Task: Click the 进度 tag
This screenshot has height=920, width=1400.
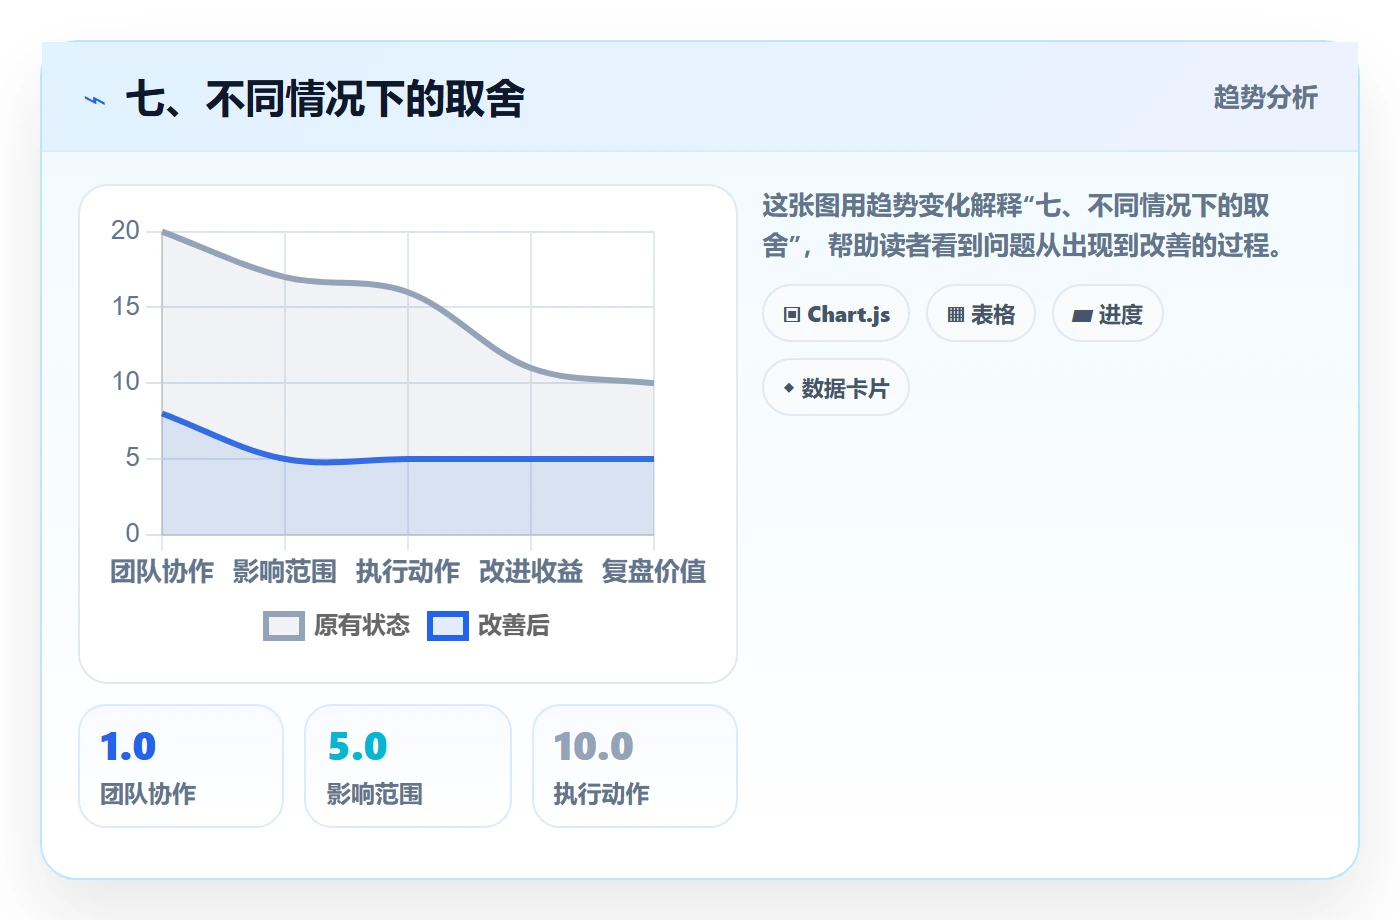Action: click(x=1108, y=314)
